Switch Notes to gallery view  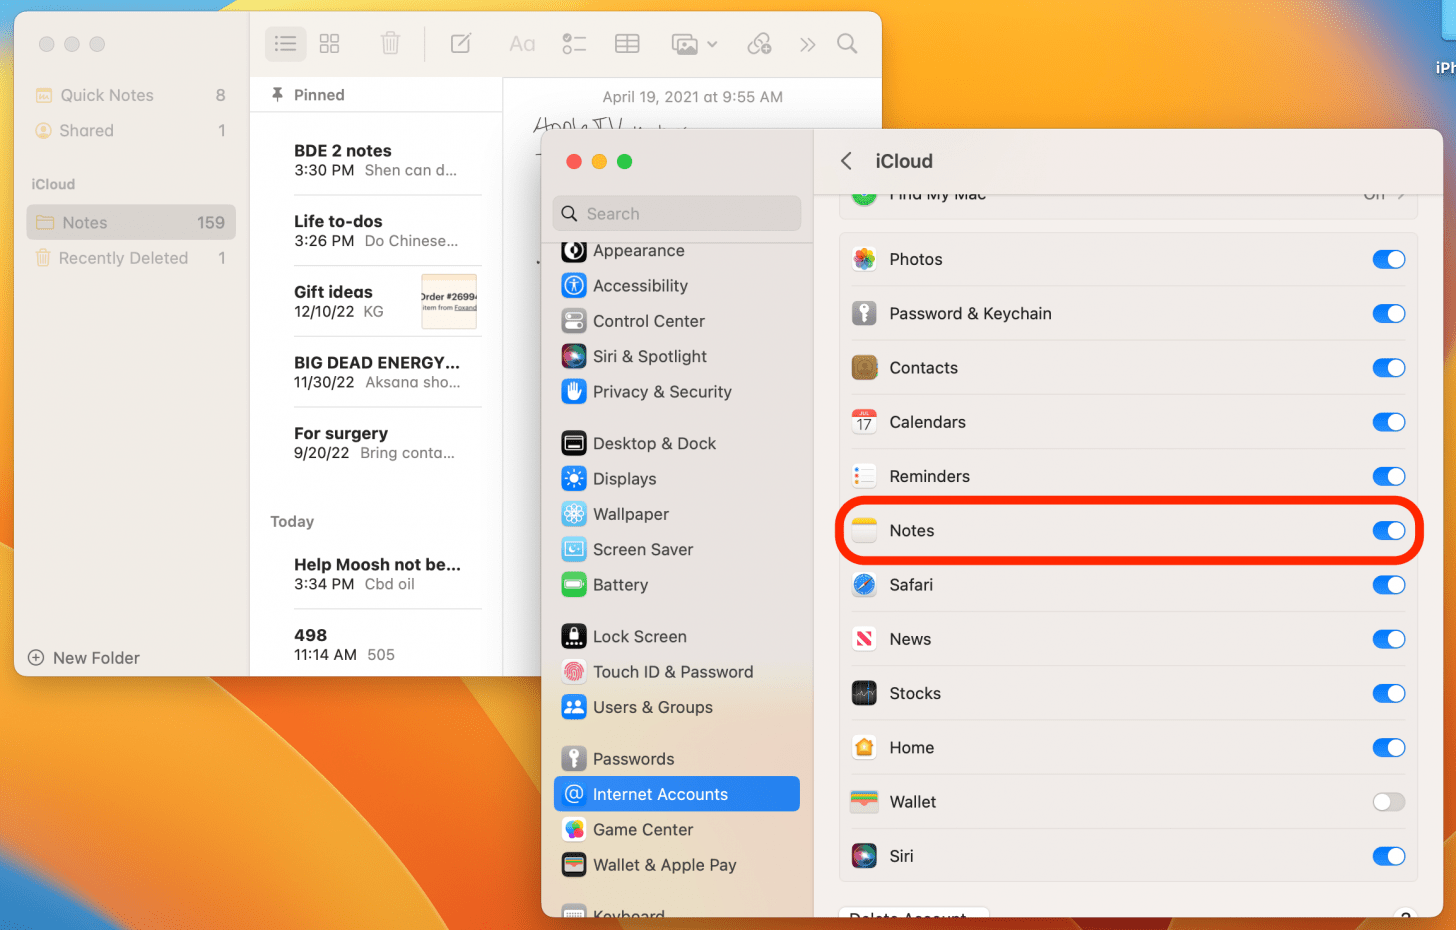329,44
